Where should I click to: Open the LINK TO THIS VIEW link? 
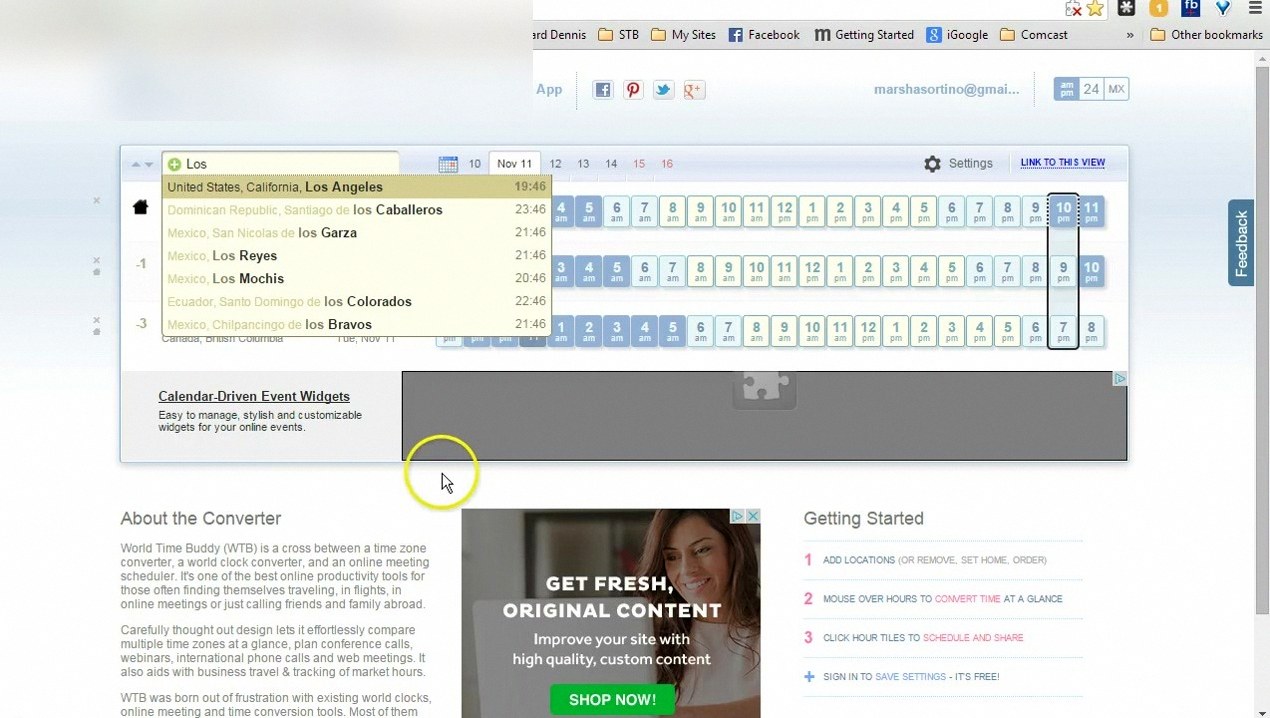coord(1062,163)
